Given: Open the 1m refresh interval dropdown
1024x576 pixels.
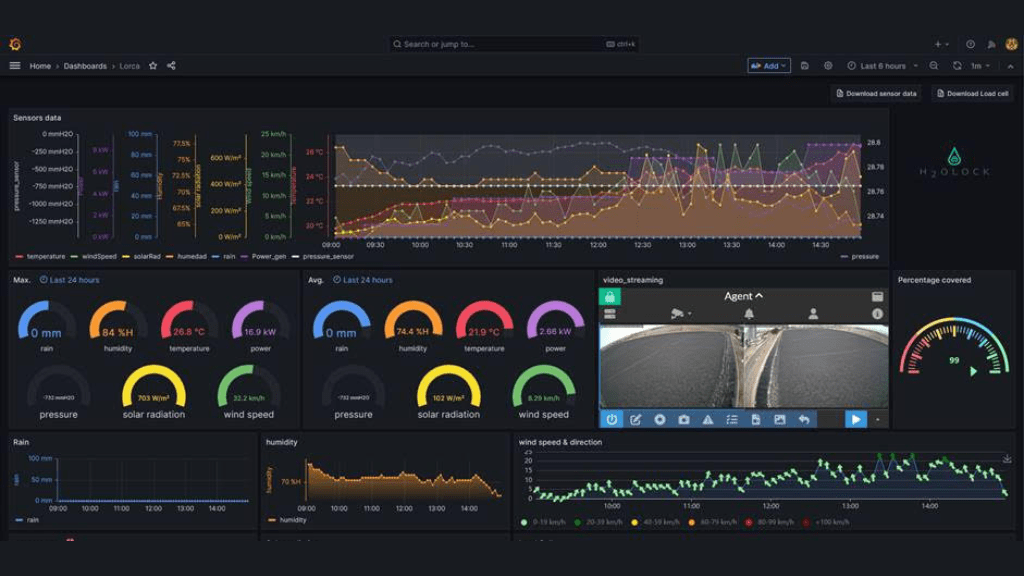Looking at the screenshot, I should point(980,66).
